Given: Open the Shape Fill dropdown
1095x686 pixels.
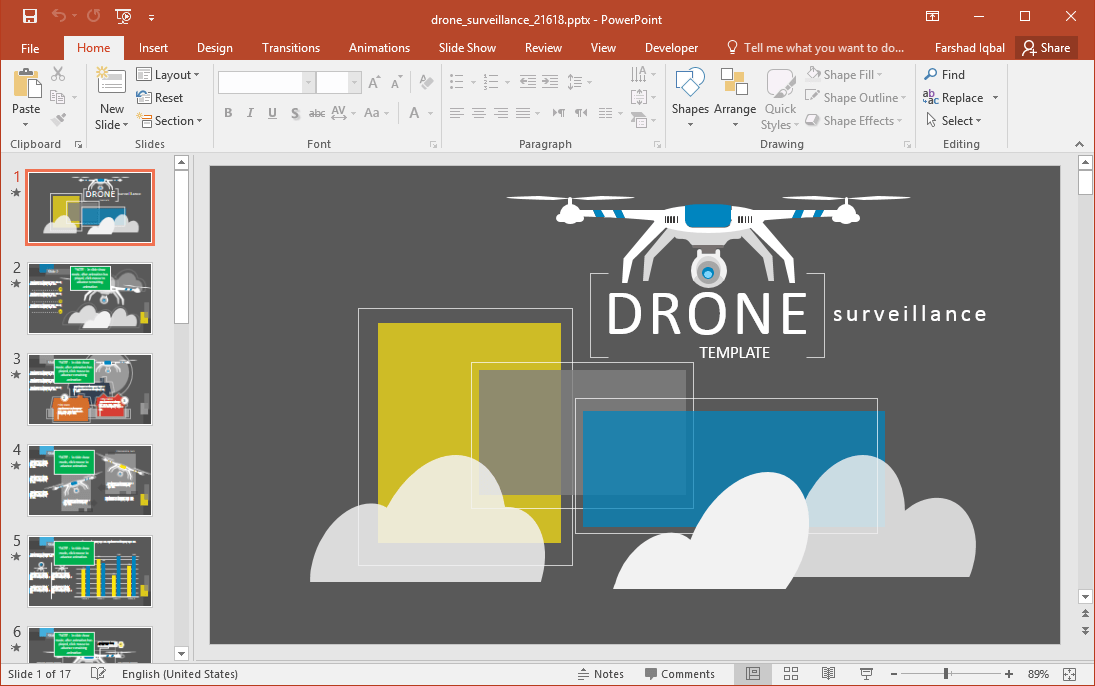Looking at the screenshot, I should tap(848, 73).
